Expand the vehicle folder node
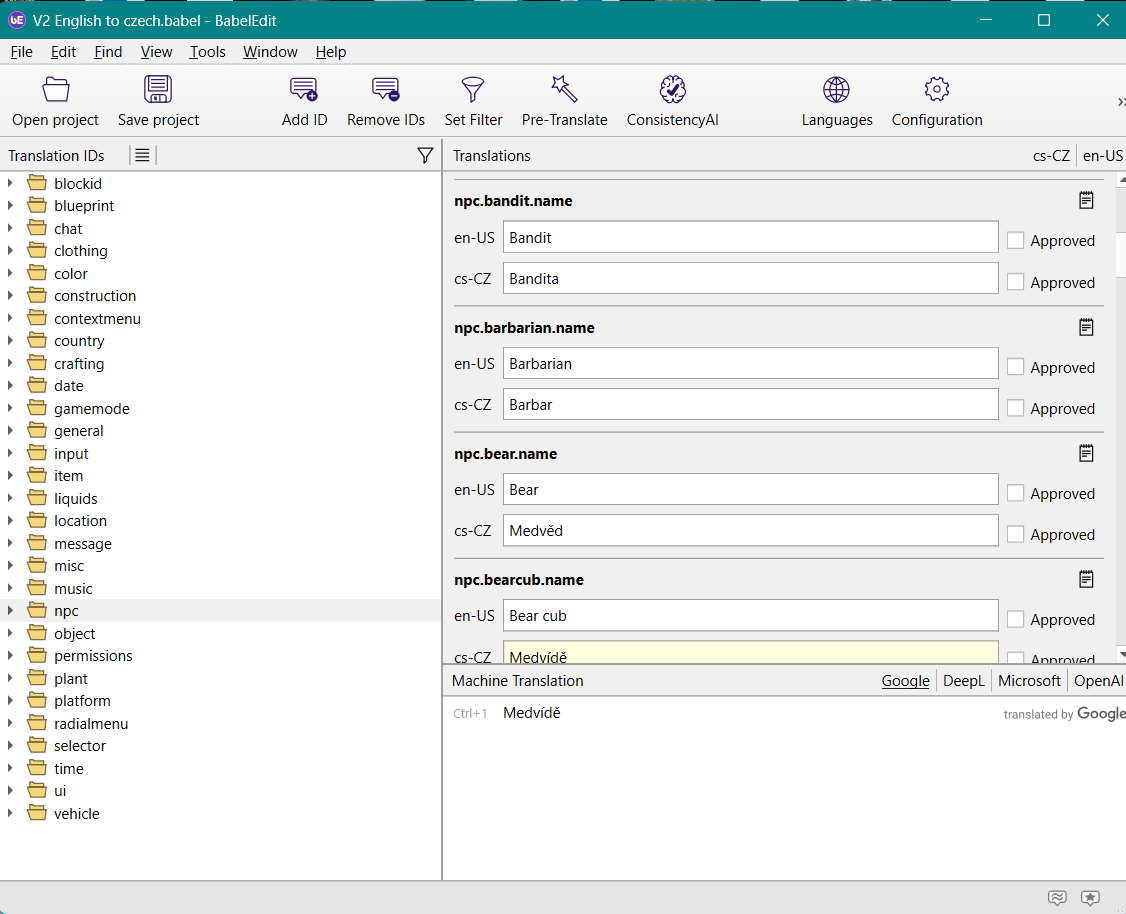1126x914 pixels. coord(10,814)
